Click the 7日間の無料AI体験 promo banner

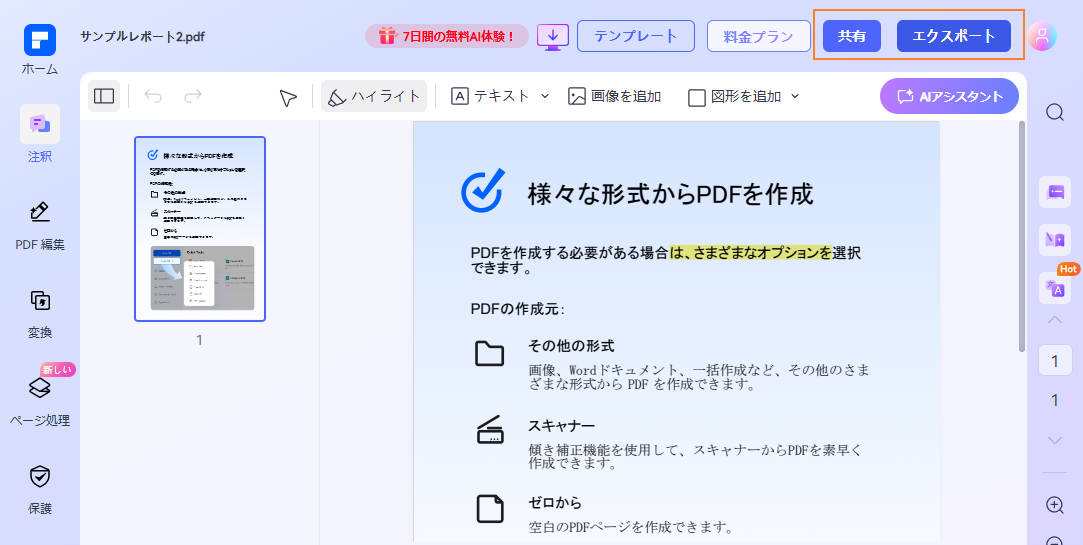[446, 36]
